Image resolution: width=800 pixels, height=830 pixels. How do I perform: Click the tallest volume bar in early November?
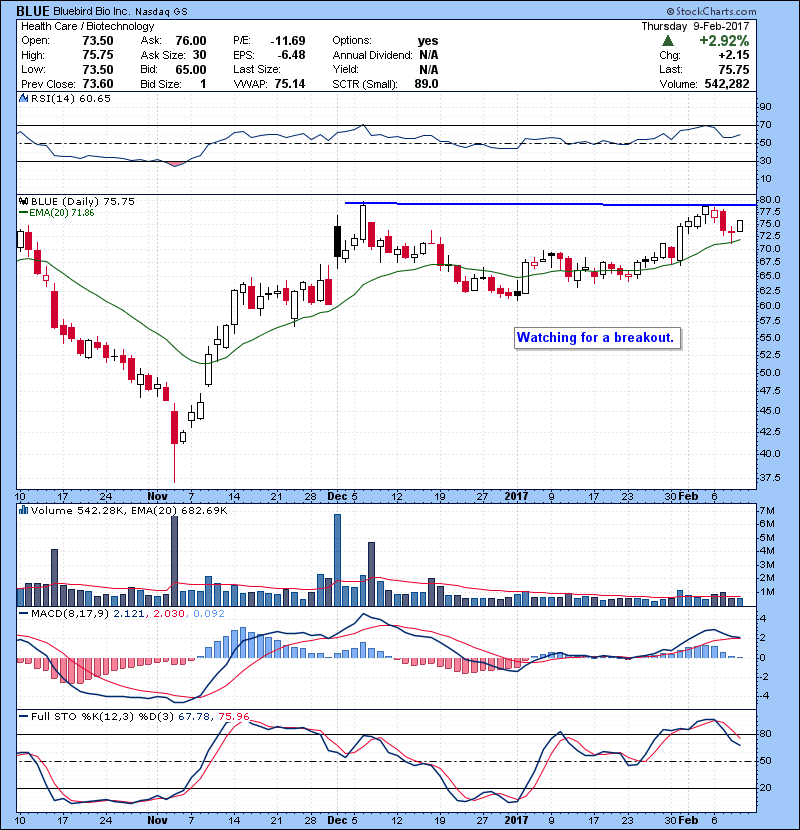(174, 561)
